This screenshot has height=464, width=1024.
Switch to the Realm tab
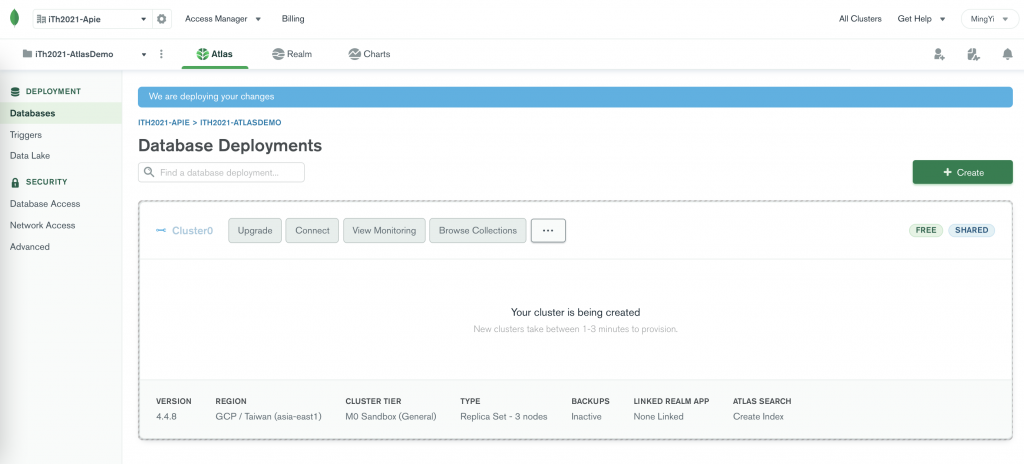[292, 54]
